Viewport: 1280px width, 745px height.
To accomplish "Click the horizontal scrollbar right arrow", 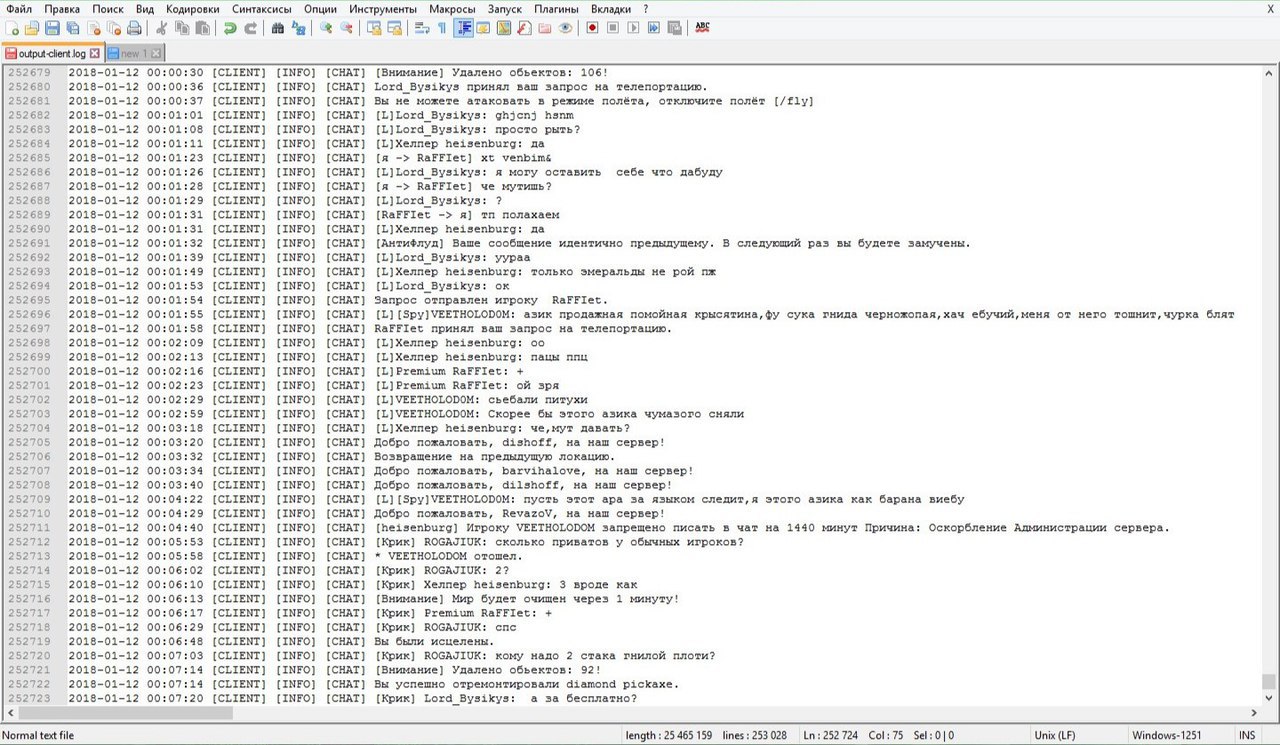I will point(1254,713).
